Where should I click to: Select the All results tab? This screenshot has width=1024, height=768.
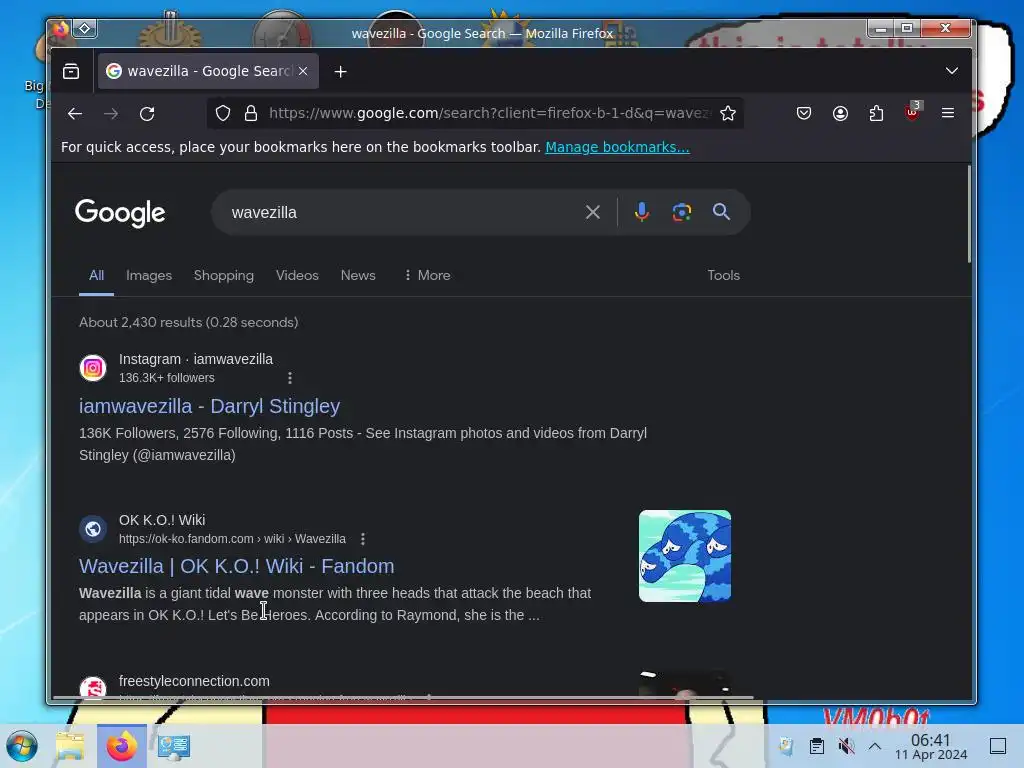(x=97, y=276)
